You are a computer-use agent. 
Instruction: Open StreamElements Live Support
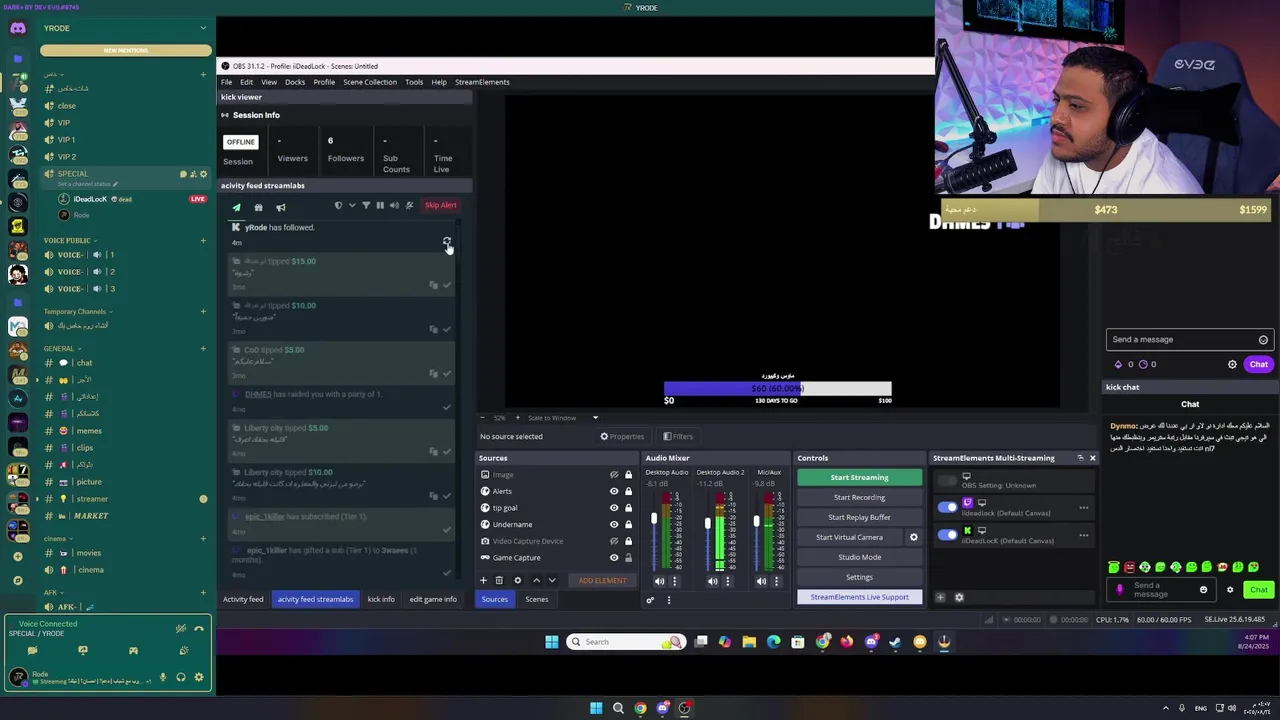click(x=859, y=597)
